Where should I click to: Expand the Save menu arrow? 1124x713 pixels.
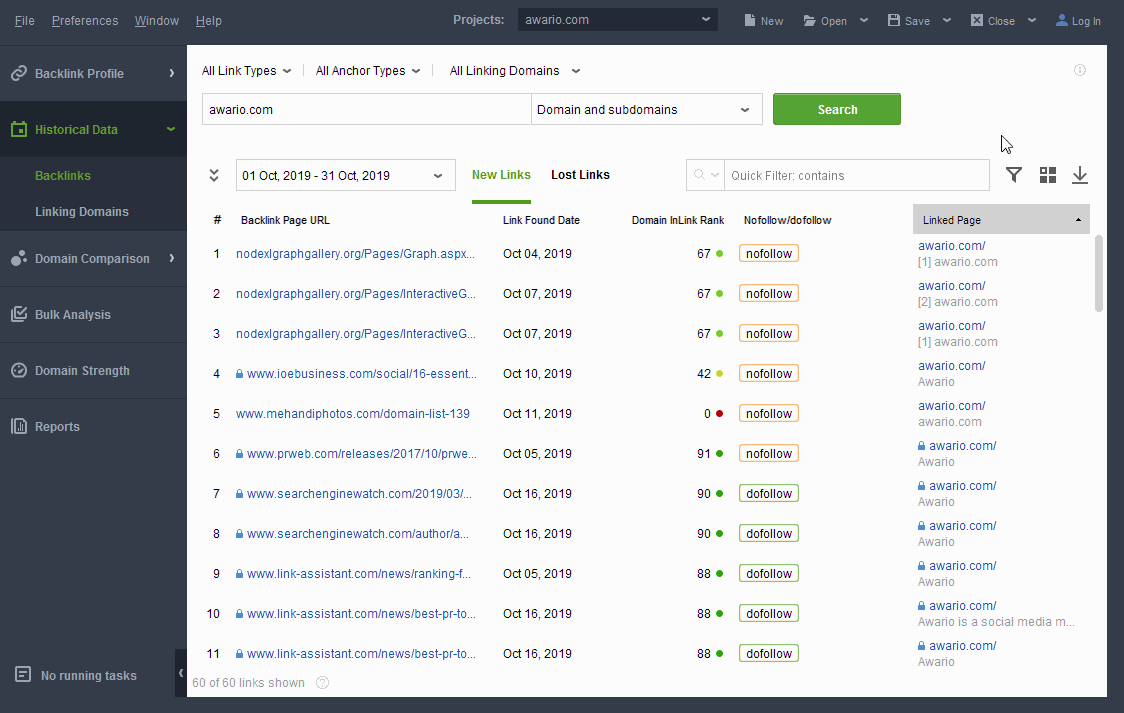point(947,20)
